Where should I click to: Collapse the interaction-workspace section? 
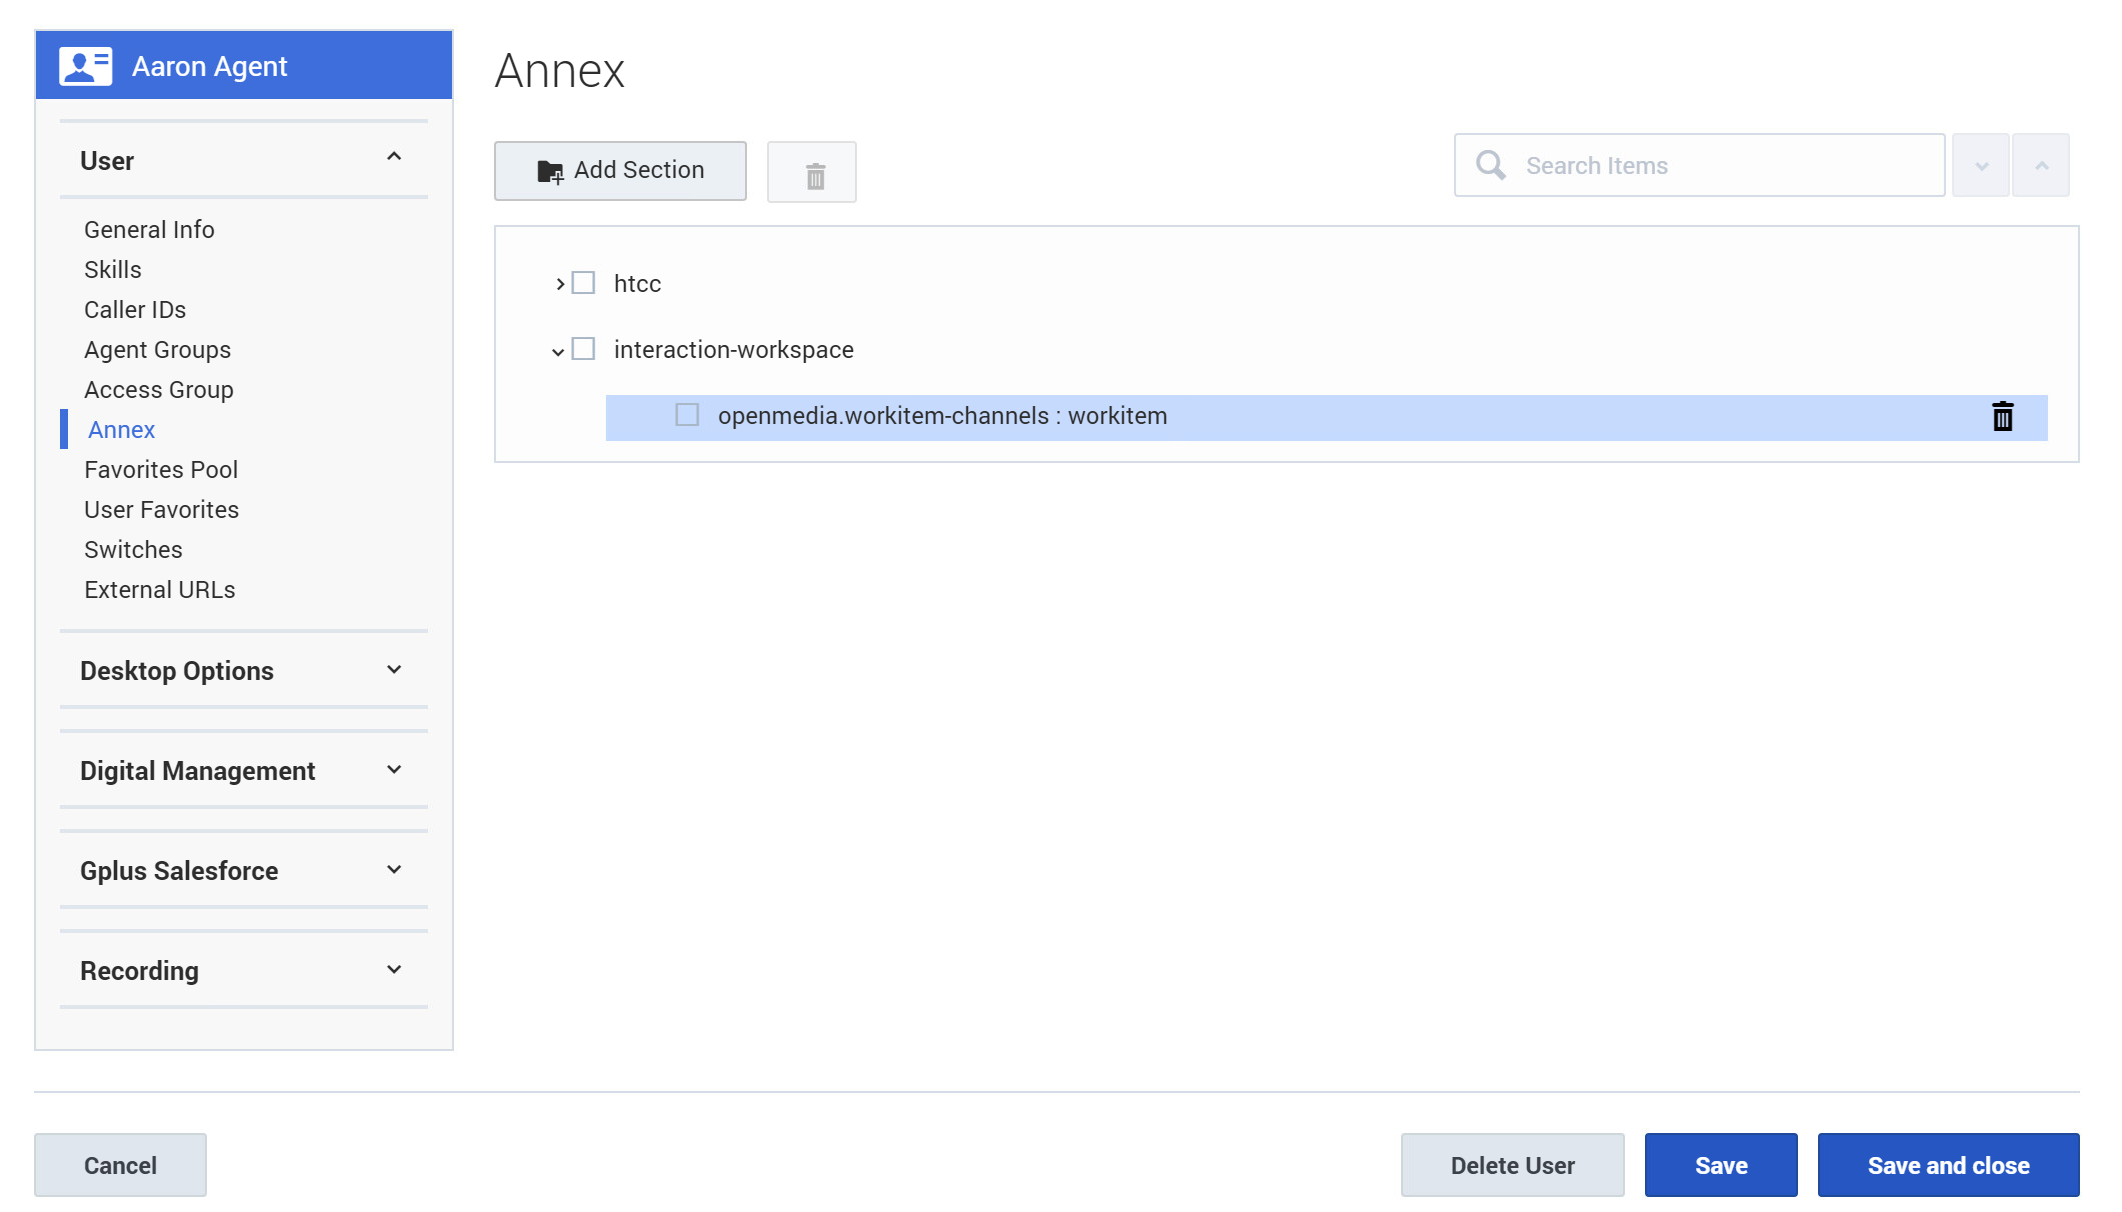coord(558,351)
